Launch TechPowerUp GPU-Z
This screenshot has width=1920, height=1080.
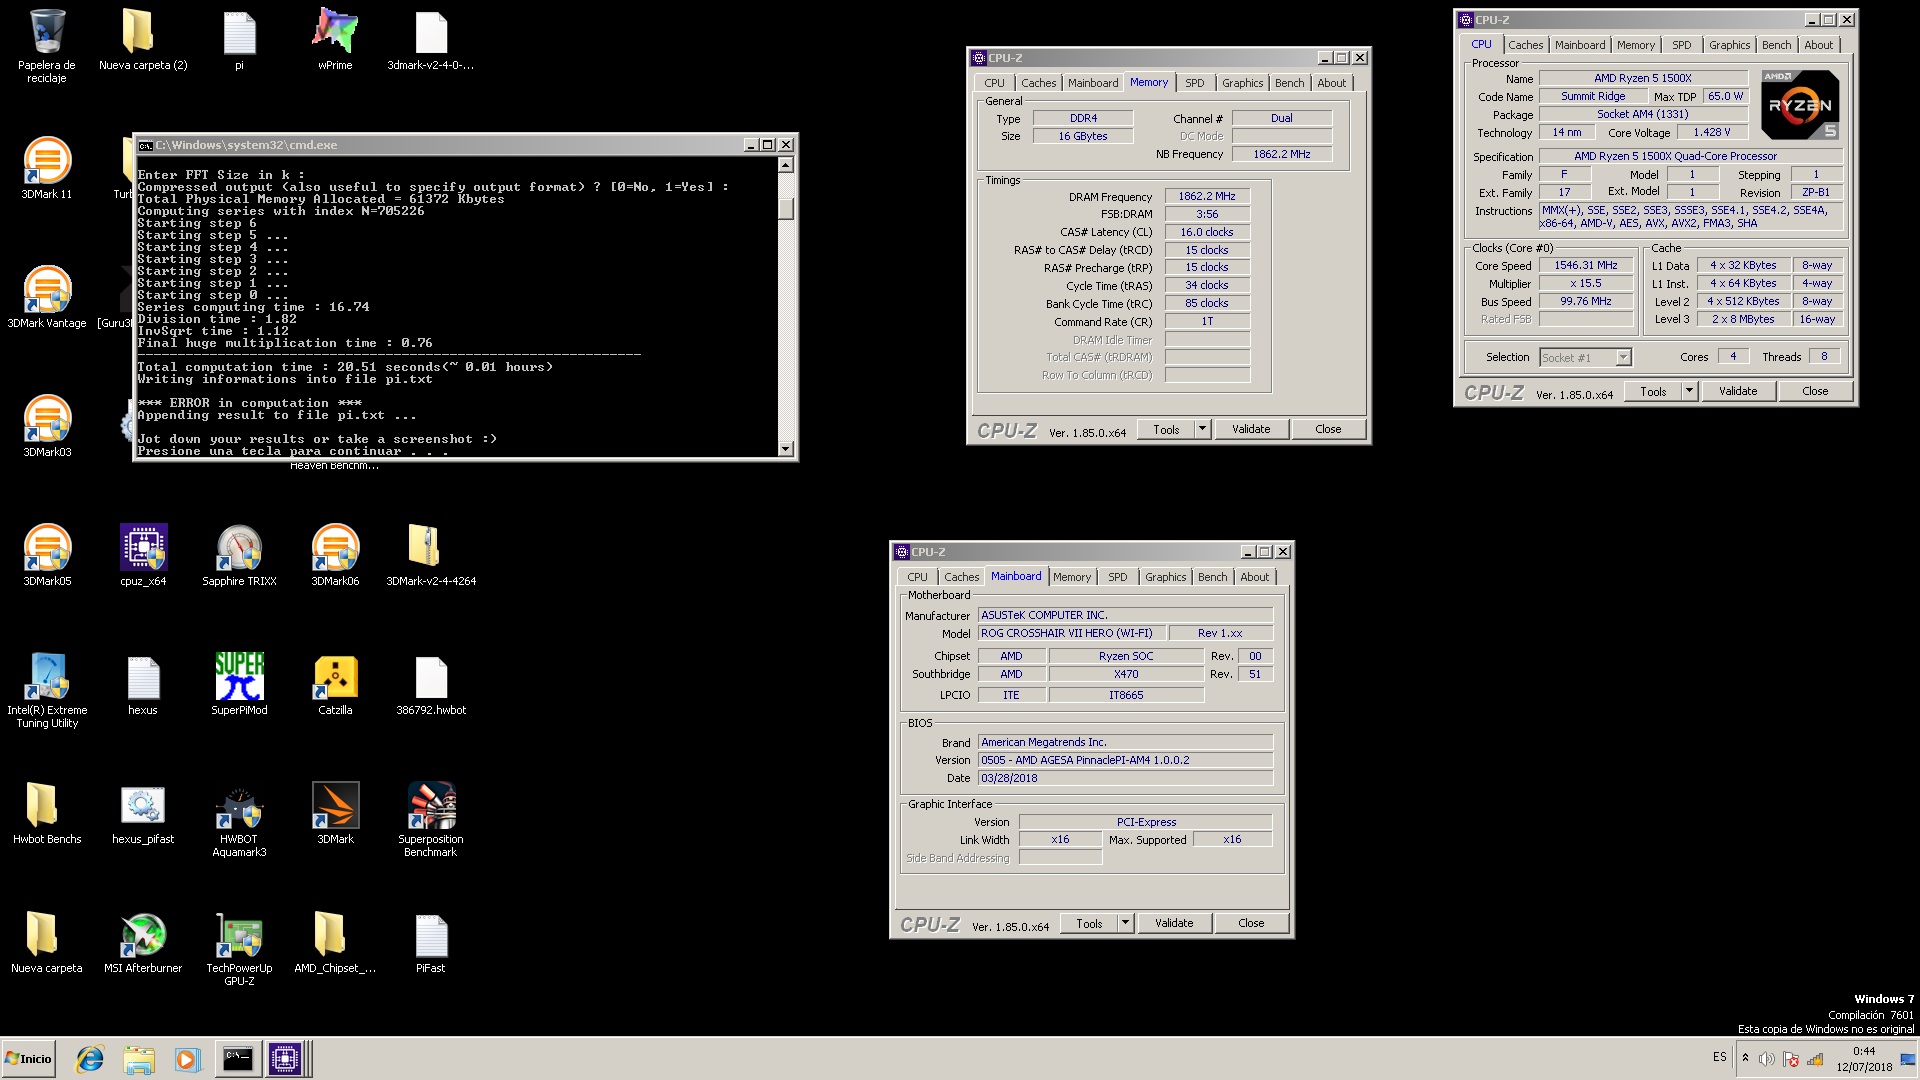pos(239,948)
